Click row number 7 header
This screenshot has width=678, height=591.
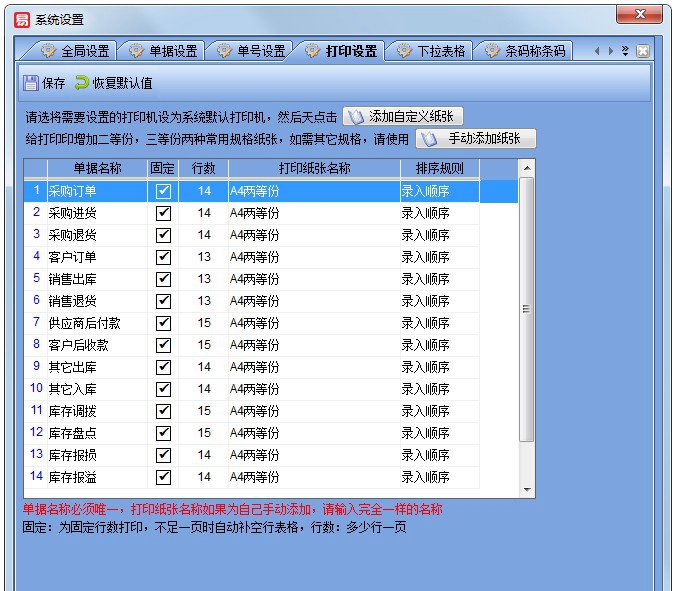[x=36, y=323]
